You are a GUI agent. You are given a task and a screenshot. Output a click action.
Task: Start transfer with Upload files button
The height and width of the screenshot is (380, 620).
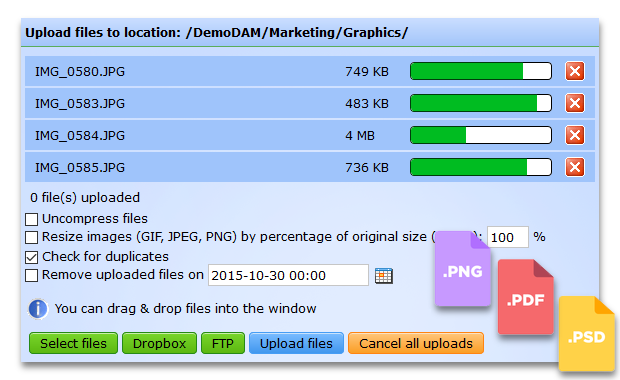(296, 343)
